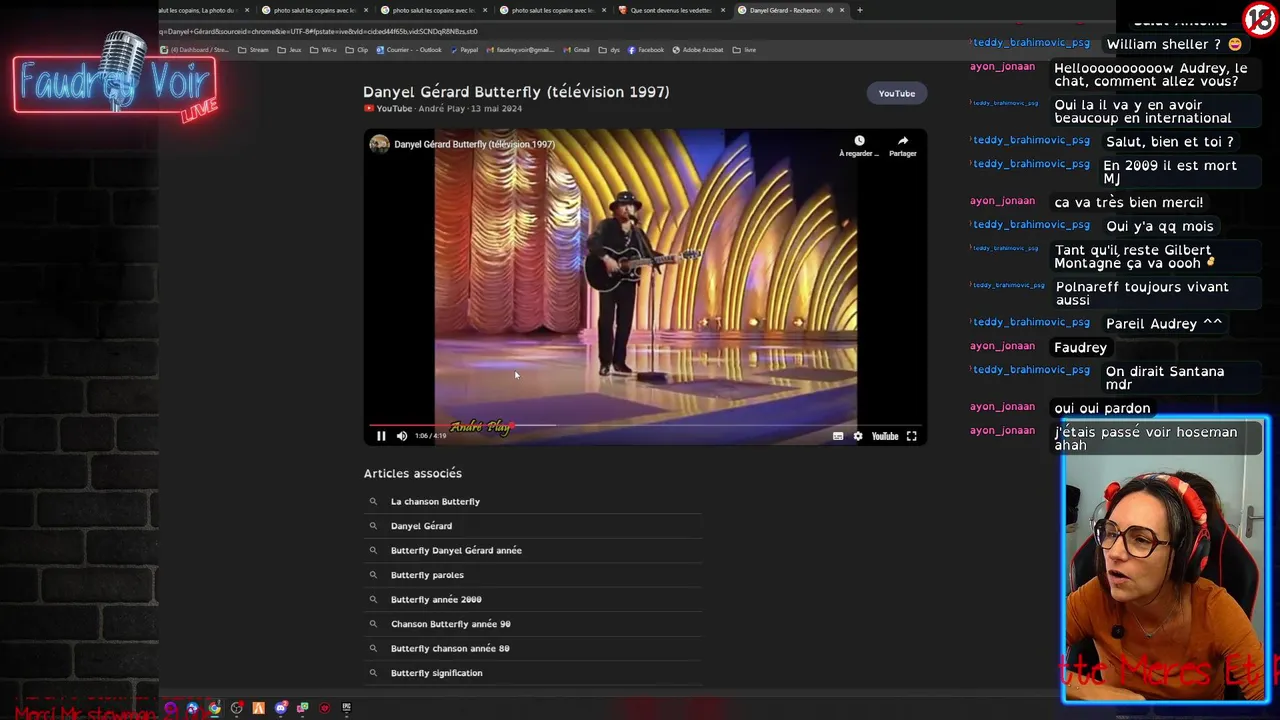Image resolution: width=1280 pixels, height=720 pixels.
Task: Open the Danyel Gérard Butterfly result title
Action: click(516, 91)
